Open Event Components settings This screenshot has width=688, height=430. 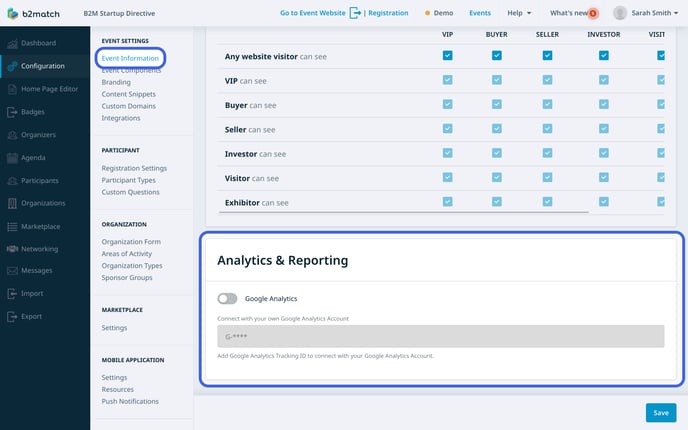point(131,70)
